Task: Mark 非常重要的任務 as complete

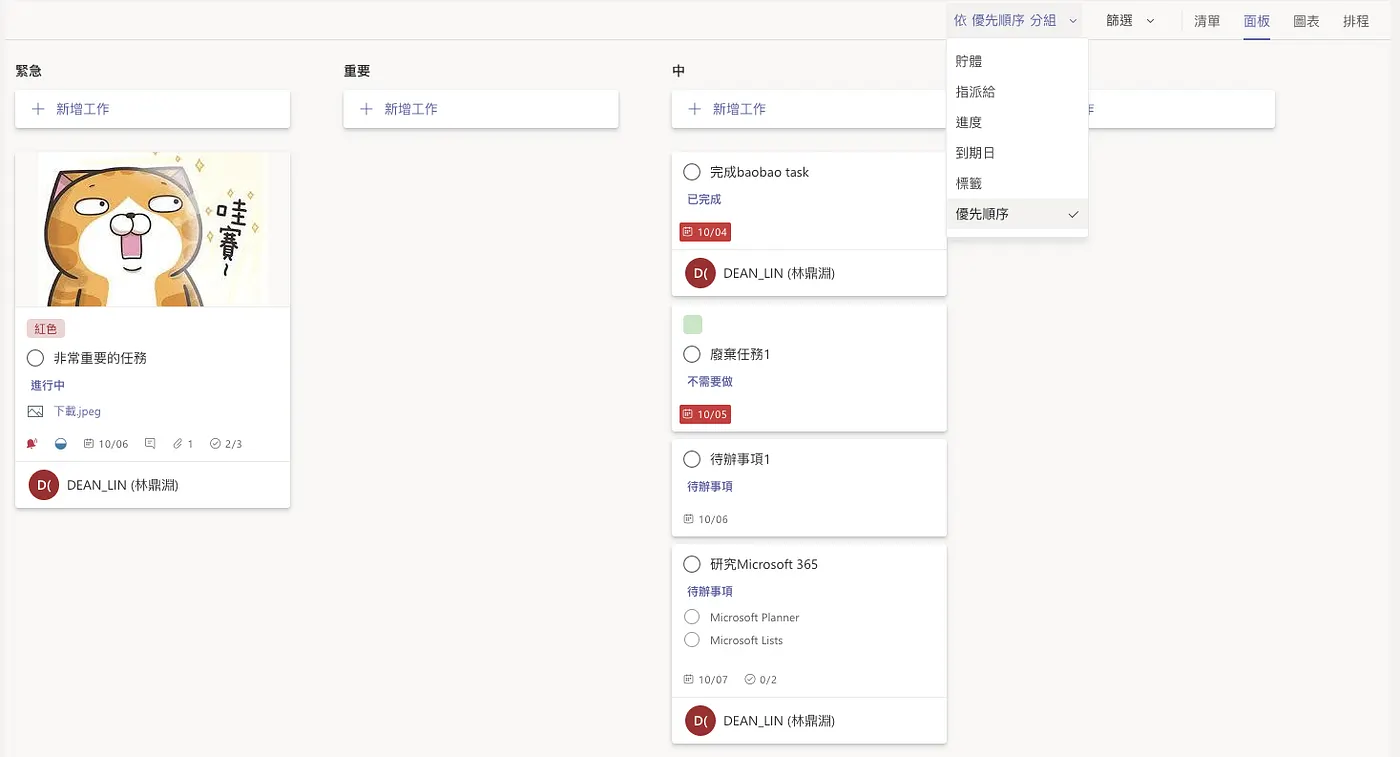Action: coord(35,357)
